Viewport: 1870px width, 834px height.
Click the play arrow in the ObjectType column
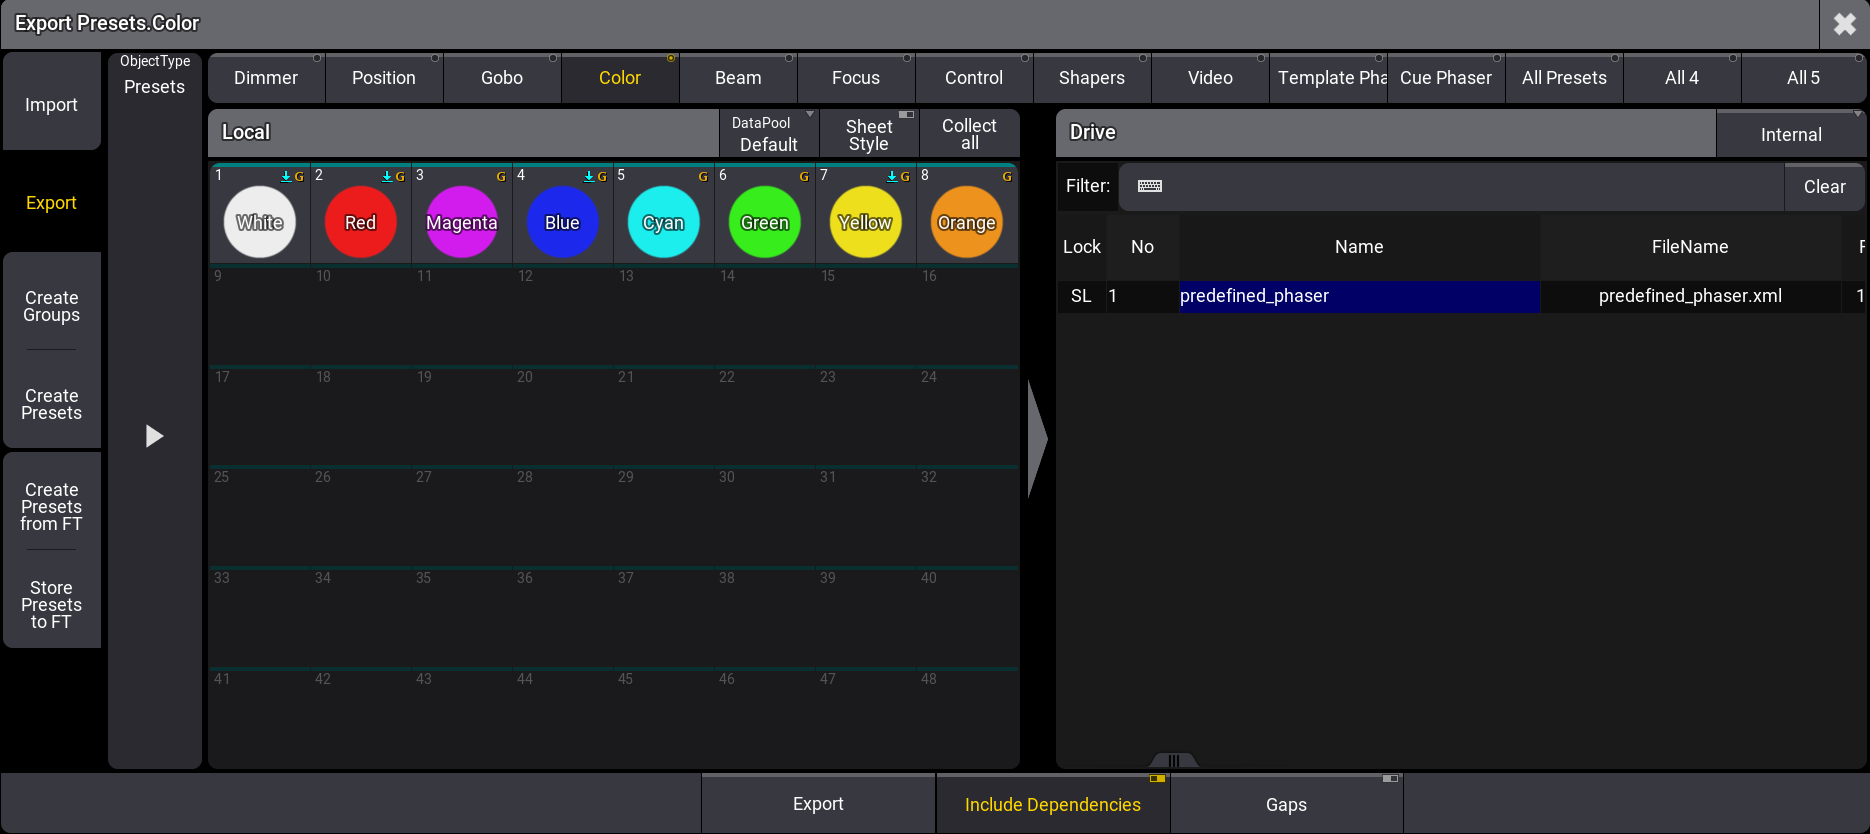click(x=154, y=436)
